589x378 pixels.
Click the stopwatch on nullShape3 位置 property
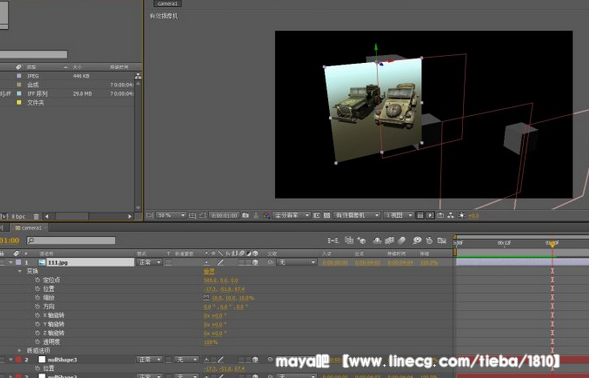[x=37, y=368]
